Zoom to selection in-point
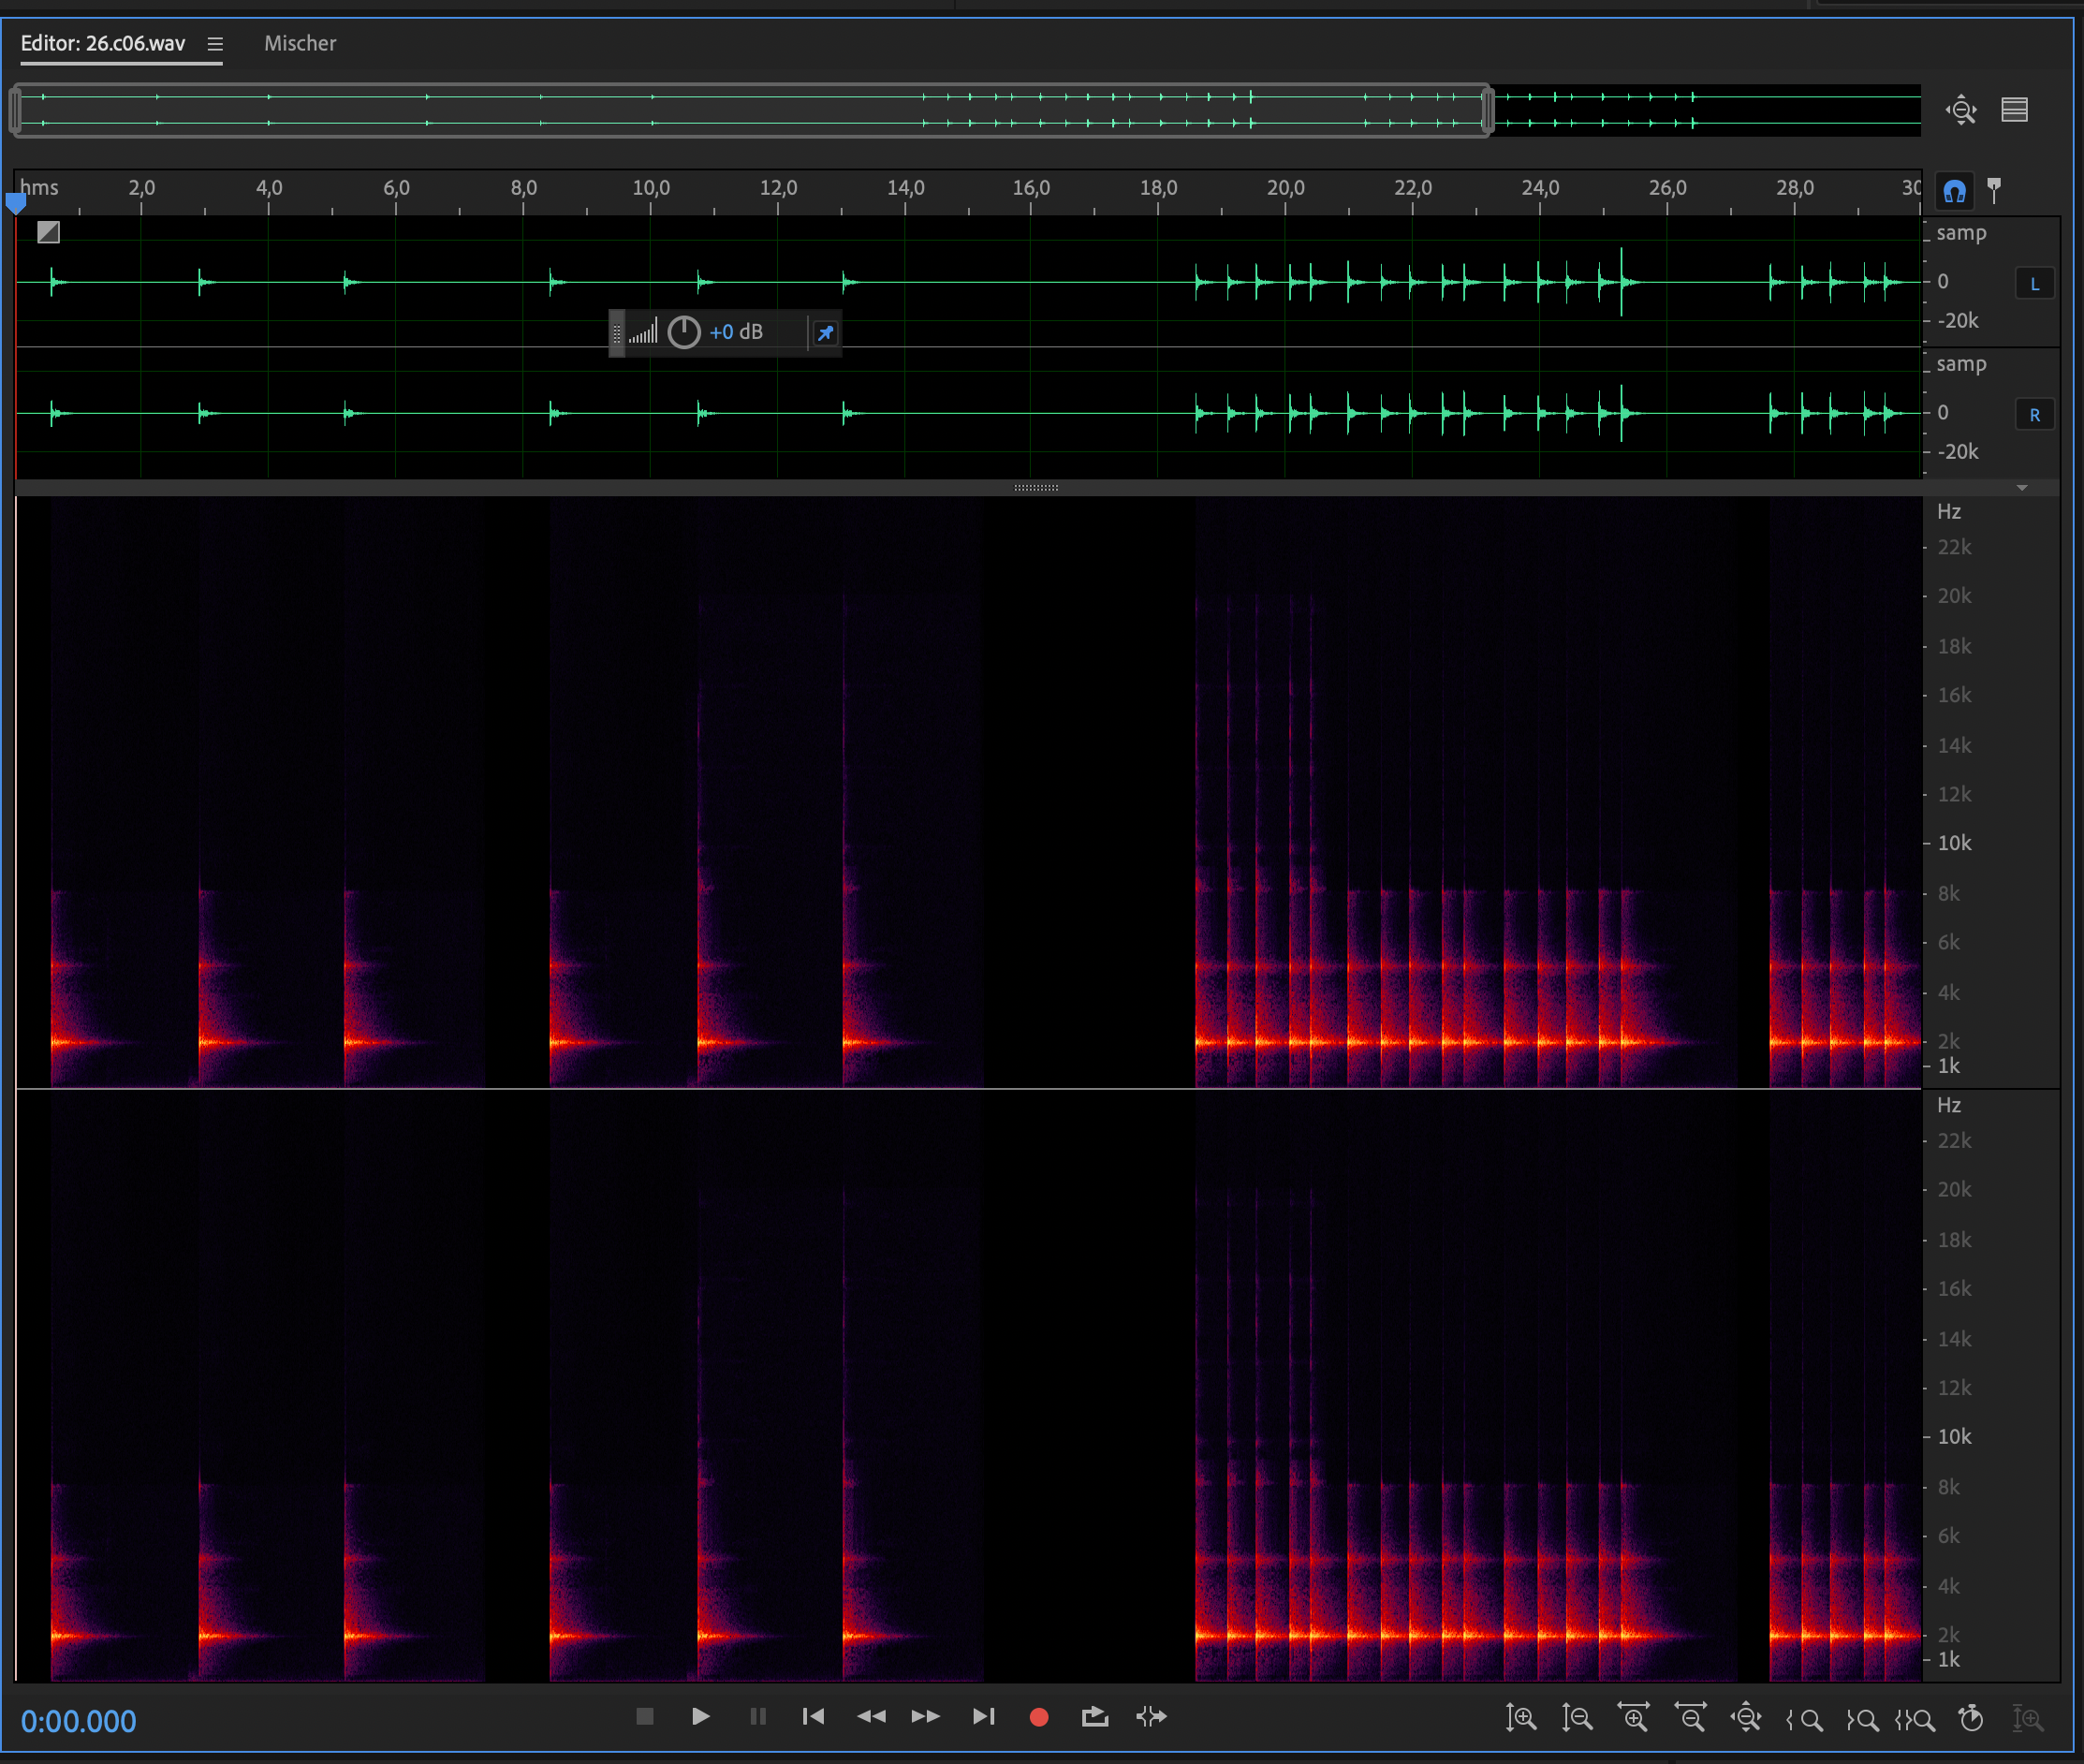The width and height of the screenshot is (2084, 1764). tap(1805, 1719)
